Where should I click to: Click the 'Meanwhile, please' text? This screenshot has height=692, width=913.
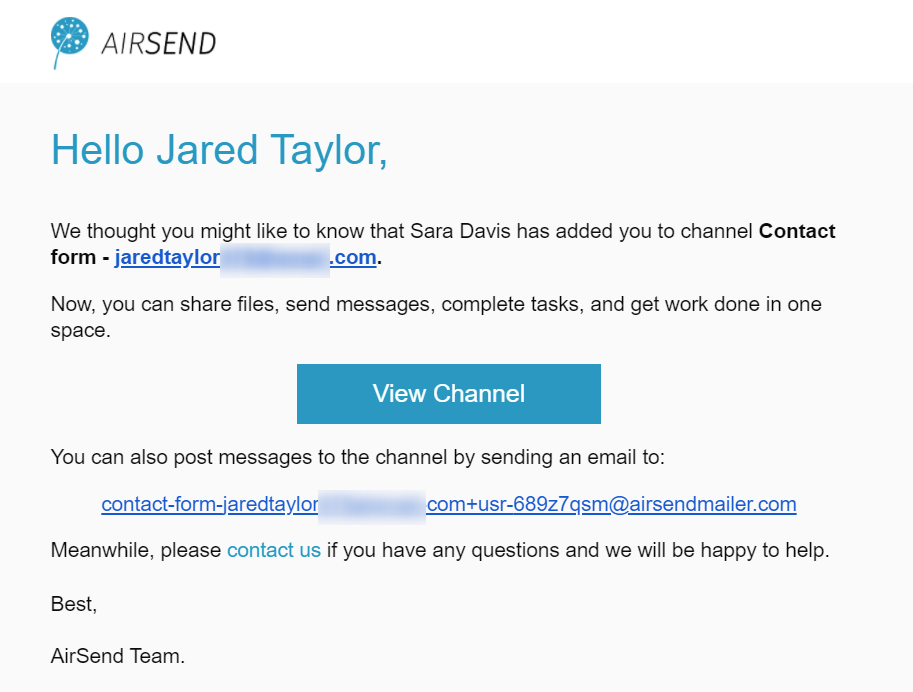tap(136, 550)
